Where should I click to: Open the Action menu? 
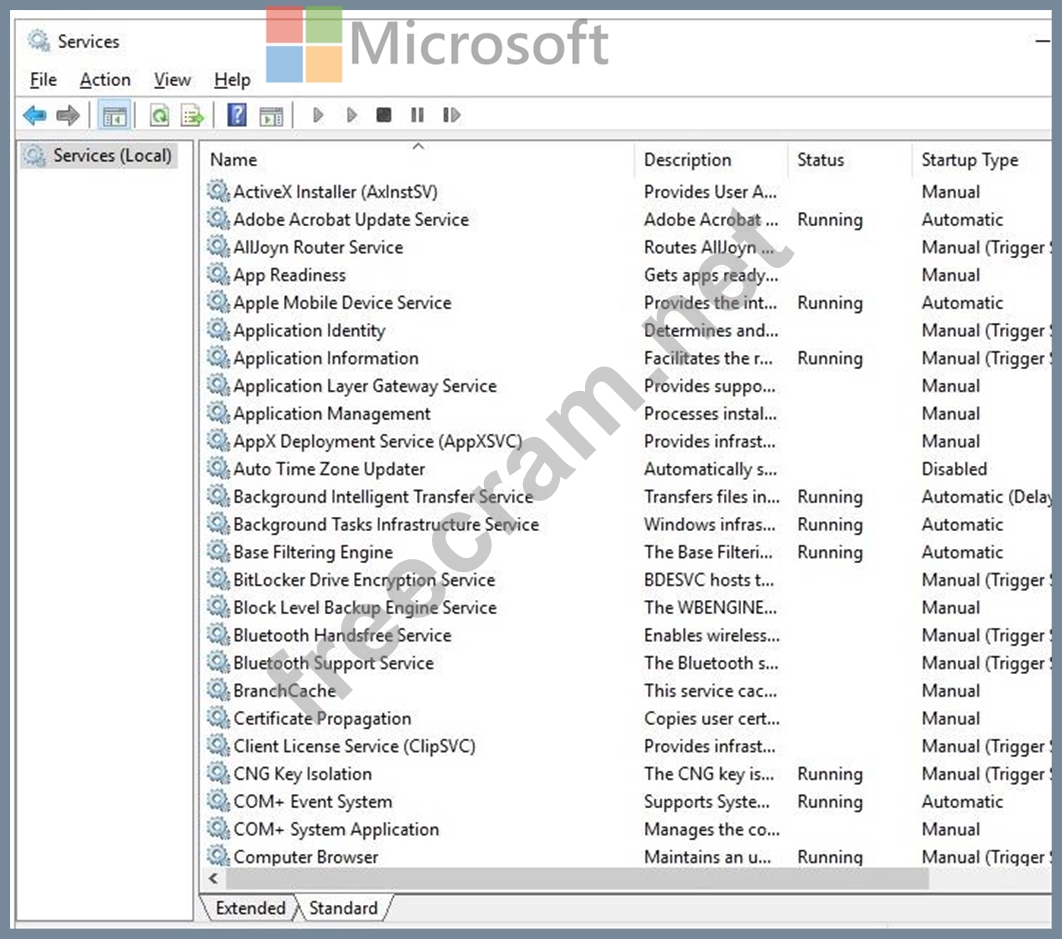pyautogui.click(x=105, y=80)
